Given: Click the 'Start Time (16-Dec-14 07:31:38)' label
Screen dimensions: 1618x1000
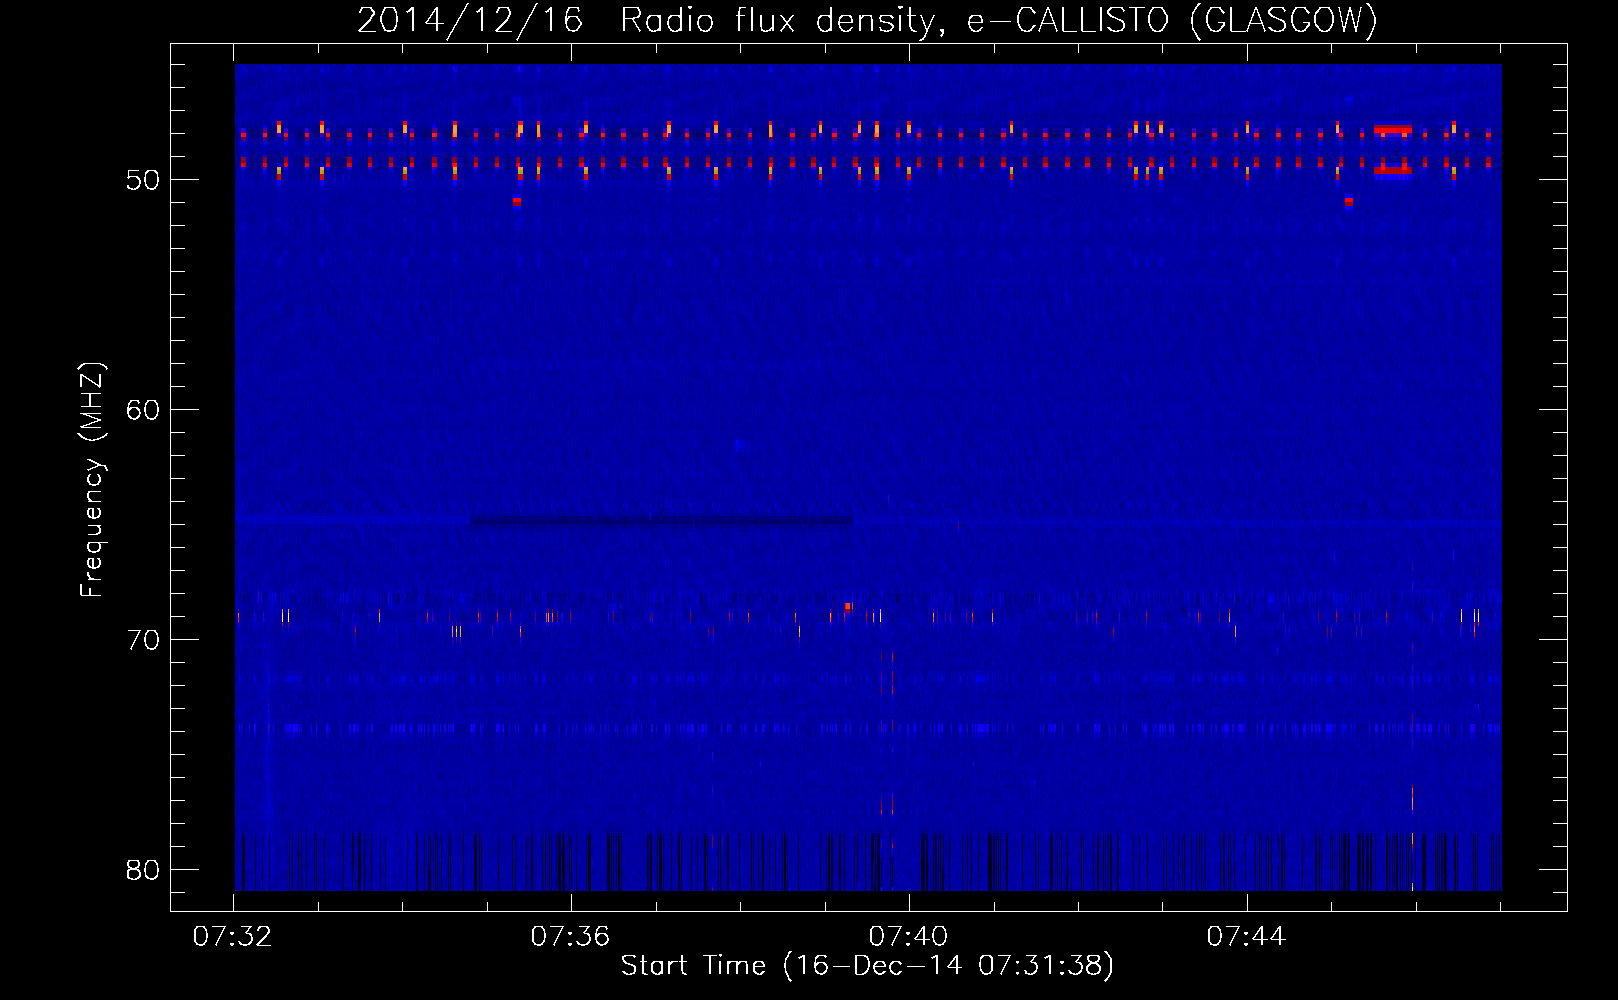Looking at the screenshot, I should point(867,966).
